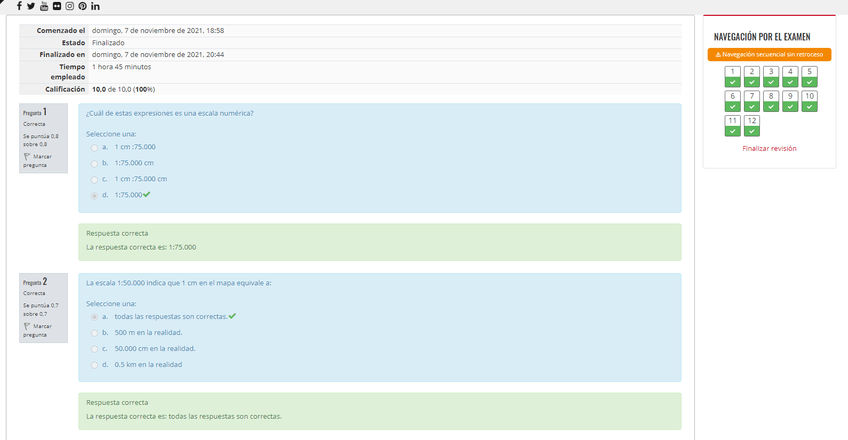Select option d '0.5 km en la realidad'
The width and height of the screenshot is (848, 440).
[94, 365]
